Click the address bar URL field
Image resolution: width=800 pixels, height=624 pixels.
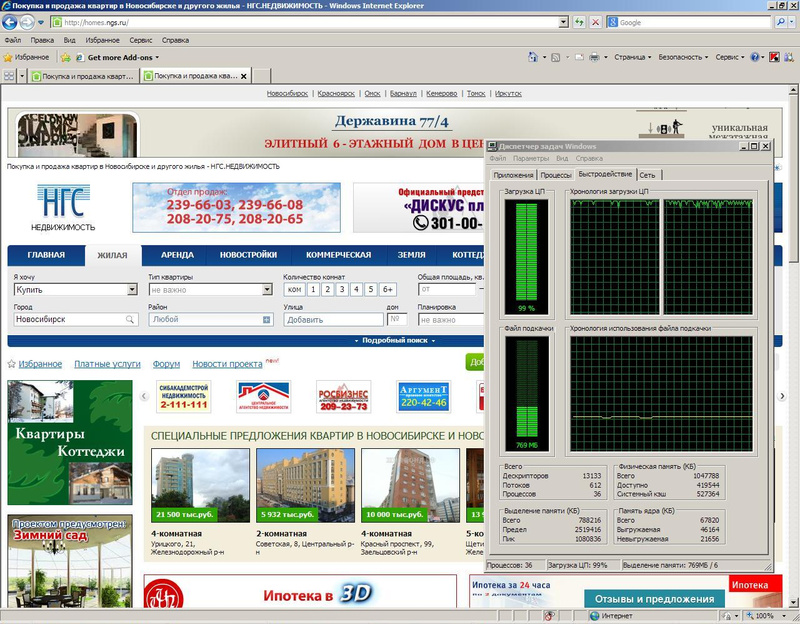[305, 22]
